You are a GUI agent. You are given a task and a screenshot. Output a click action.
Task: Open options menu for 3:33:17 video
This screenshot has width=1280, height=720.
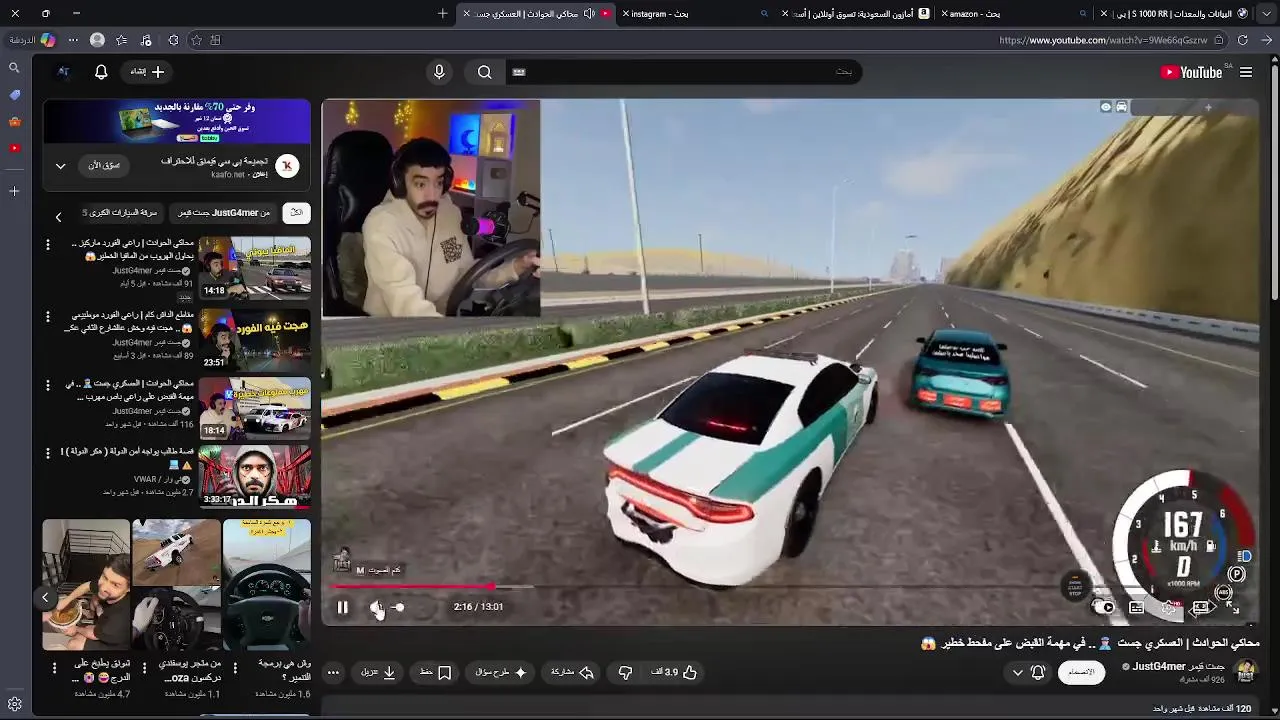(47, 452)
